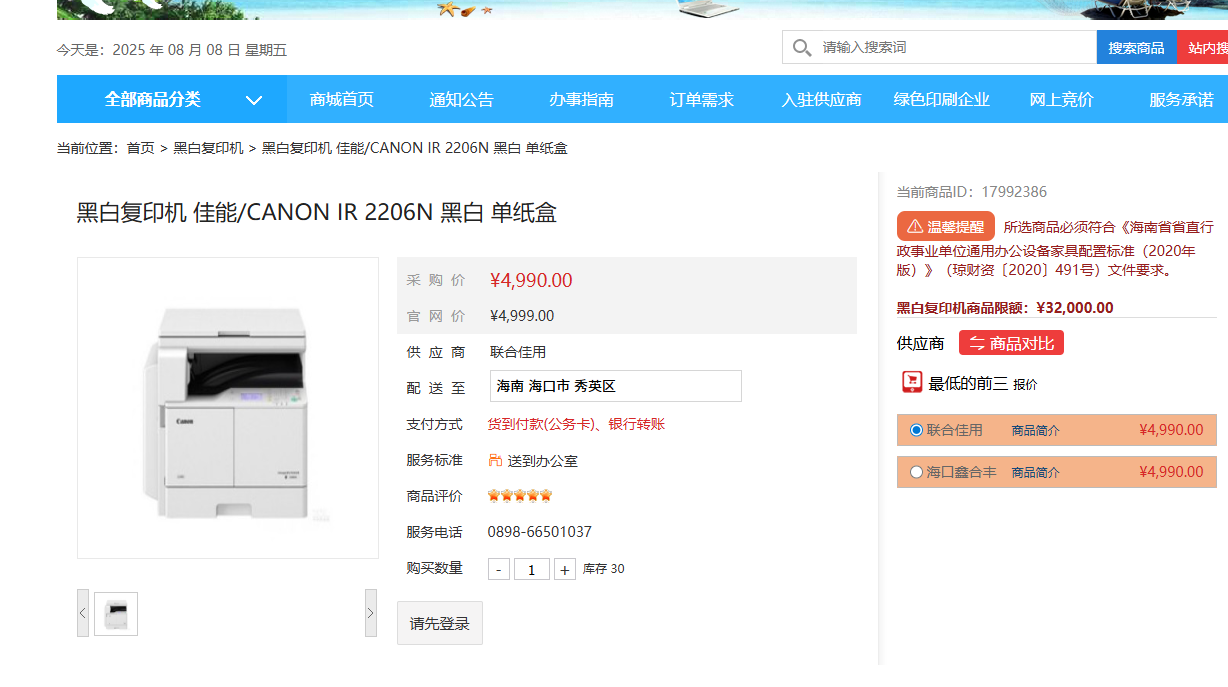
Task: Show the previous thumbnail with the left arrow
Action: tap(83, 613)
